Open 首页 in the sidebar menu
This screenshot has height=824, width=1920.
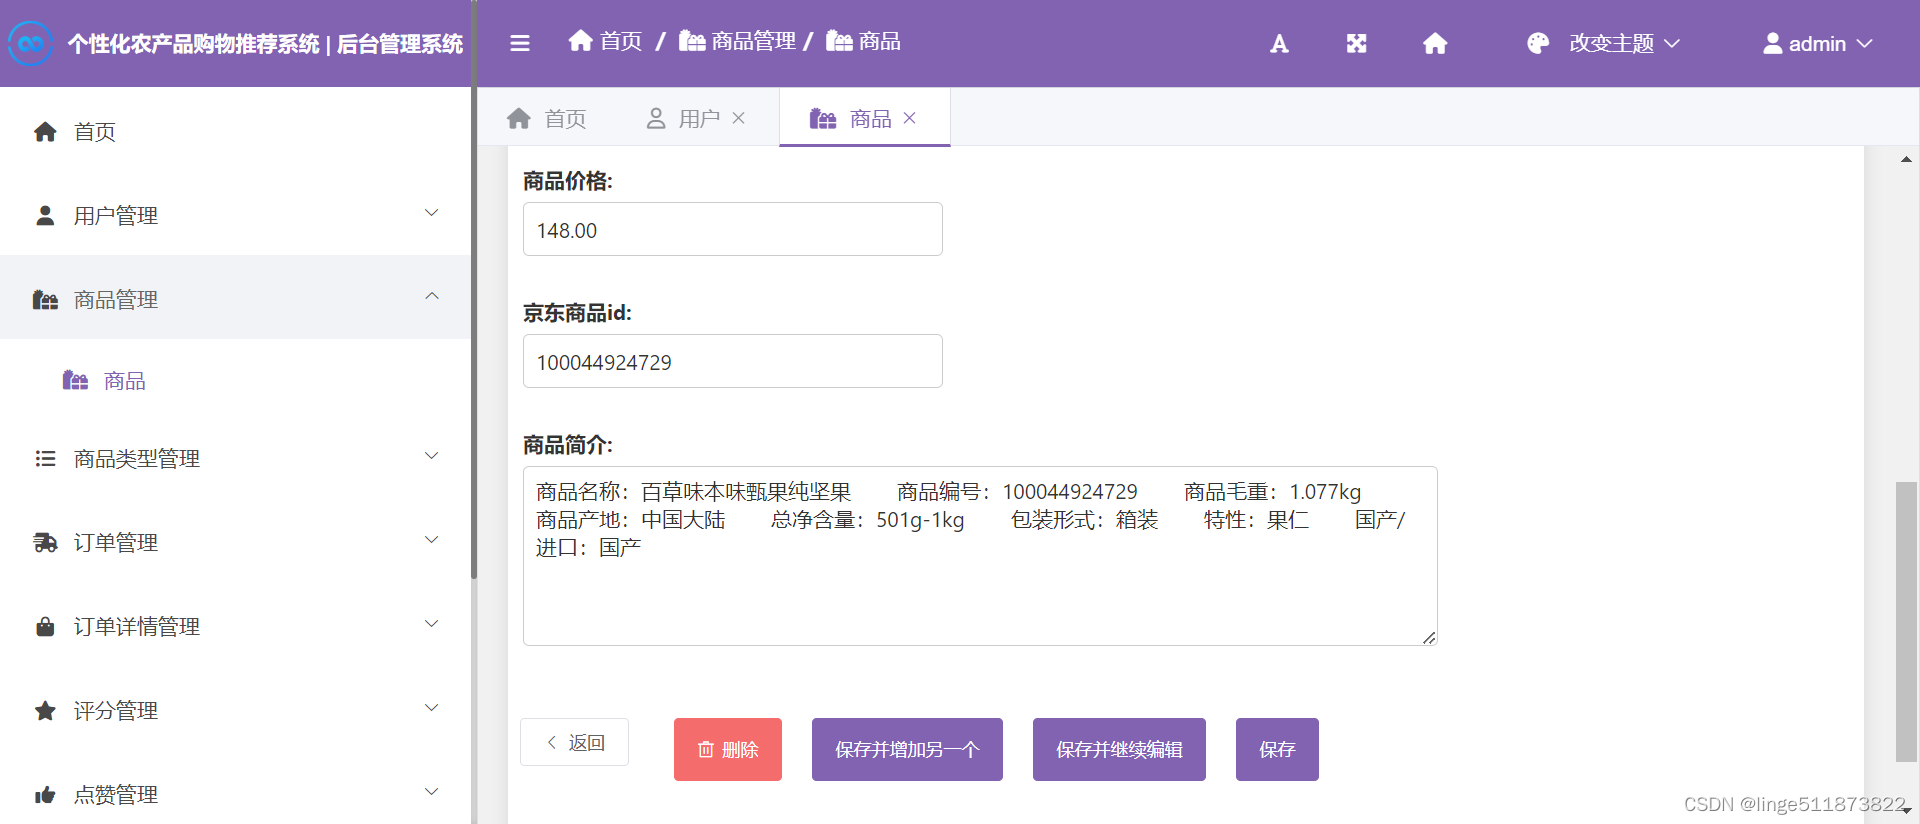[235, 131]
